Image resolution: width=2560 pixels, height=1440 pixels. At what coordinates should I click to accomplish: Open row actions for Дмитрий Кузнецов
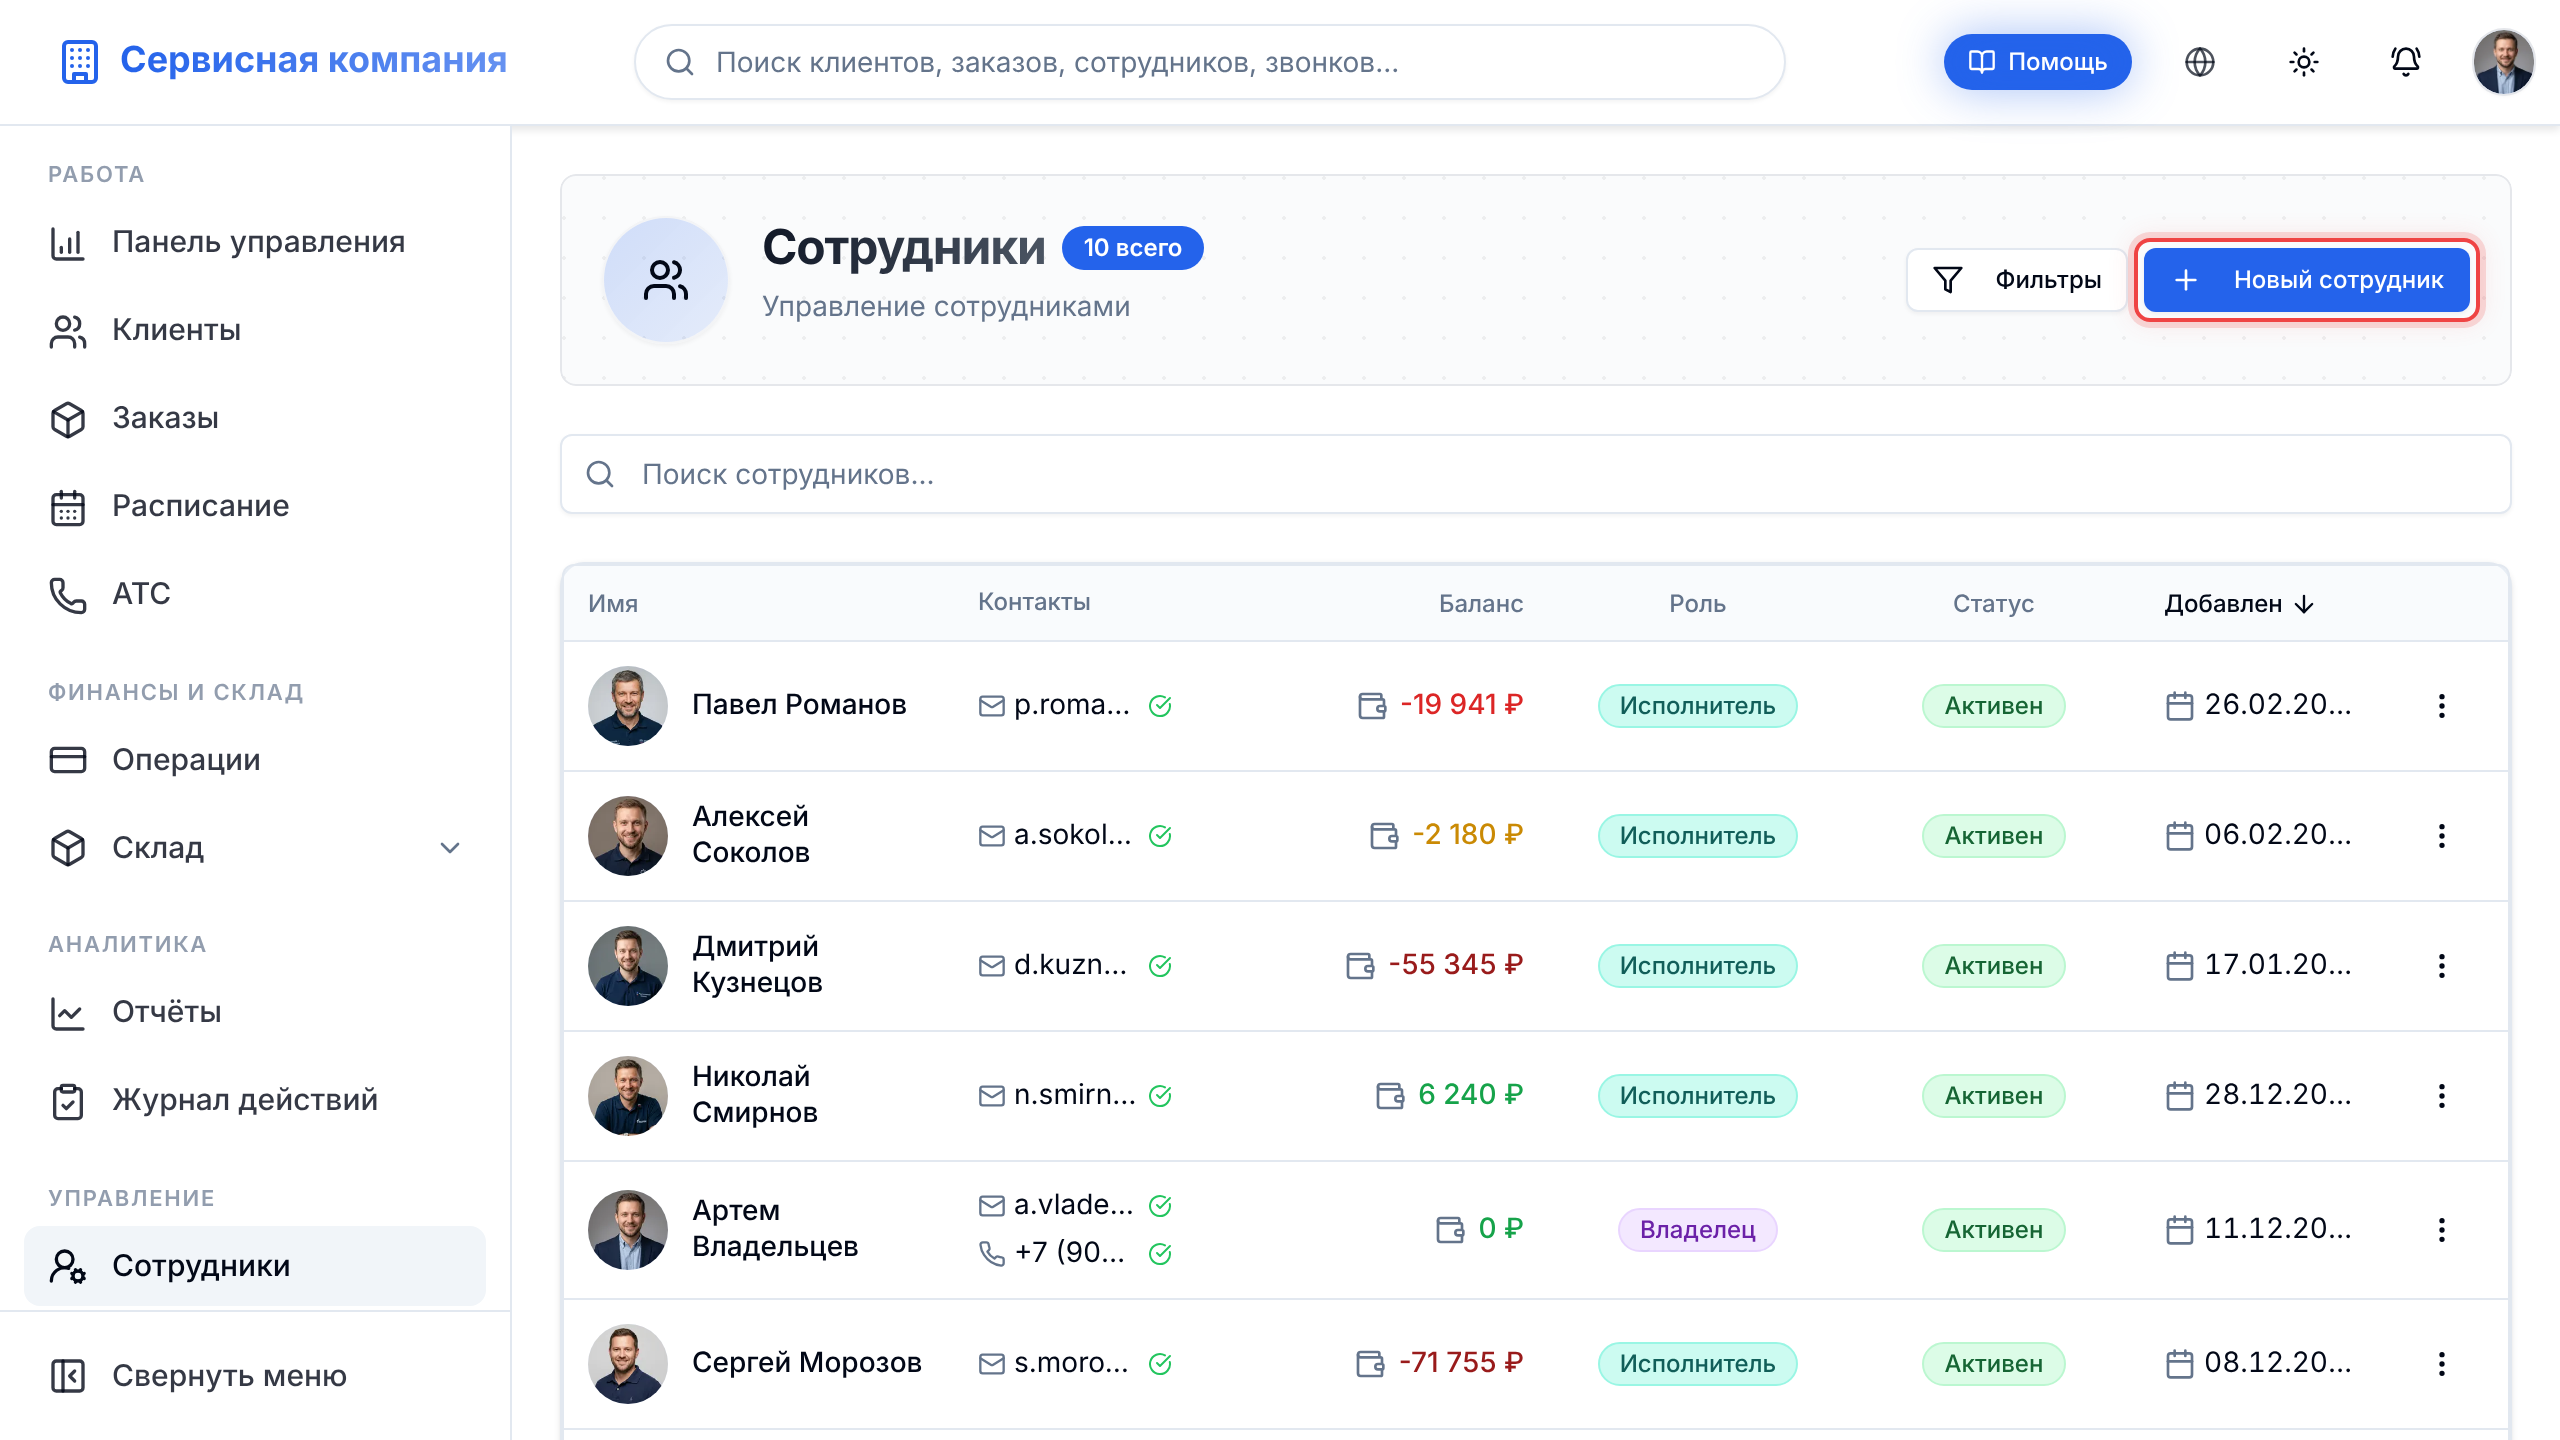[x=2442, y=966]
